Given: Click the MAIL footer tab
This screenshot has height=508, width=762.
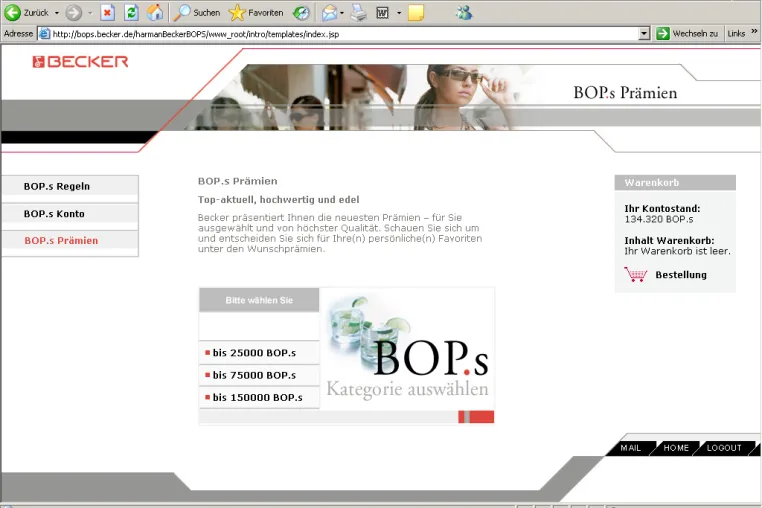Looking at the screenshot, I should click(630, 448).
